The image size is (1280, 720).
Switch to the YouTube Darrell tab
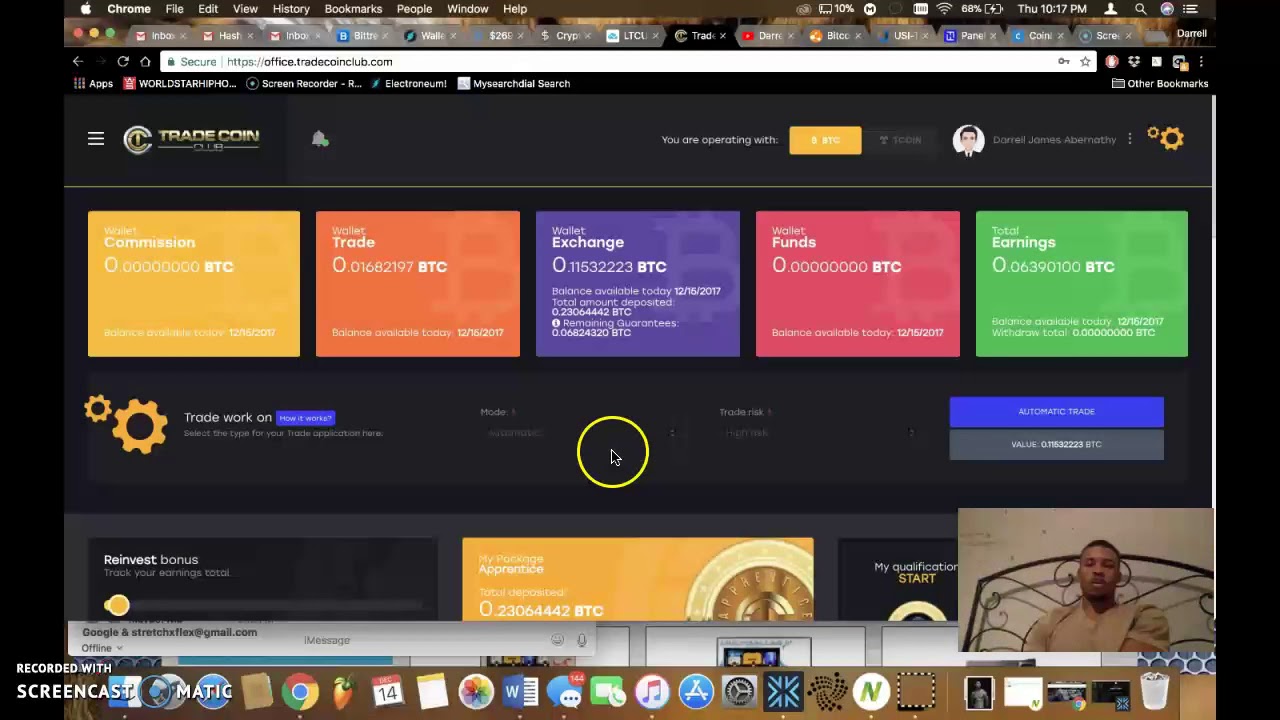tap(763, 36)
